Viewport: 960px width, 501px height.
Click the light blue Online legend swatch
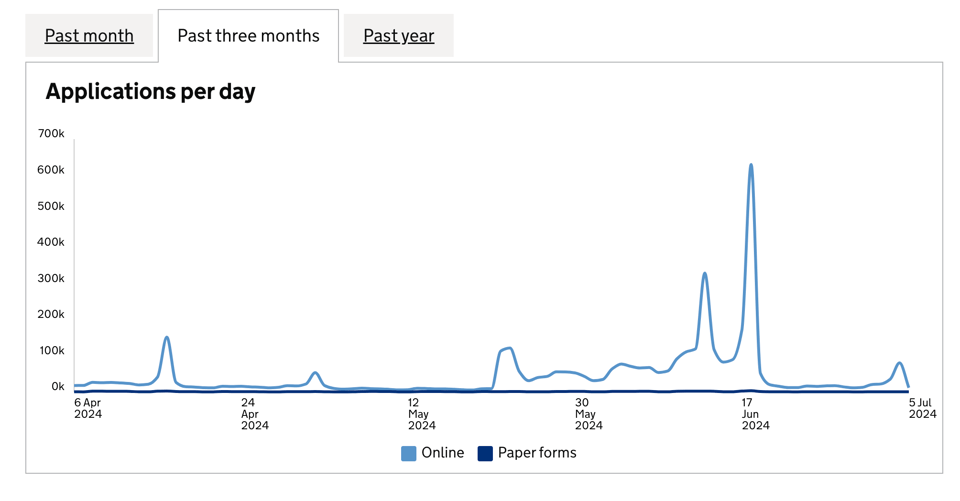409,453
